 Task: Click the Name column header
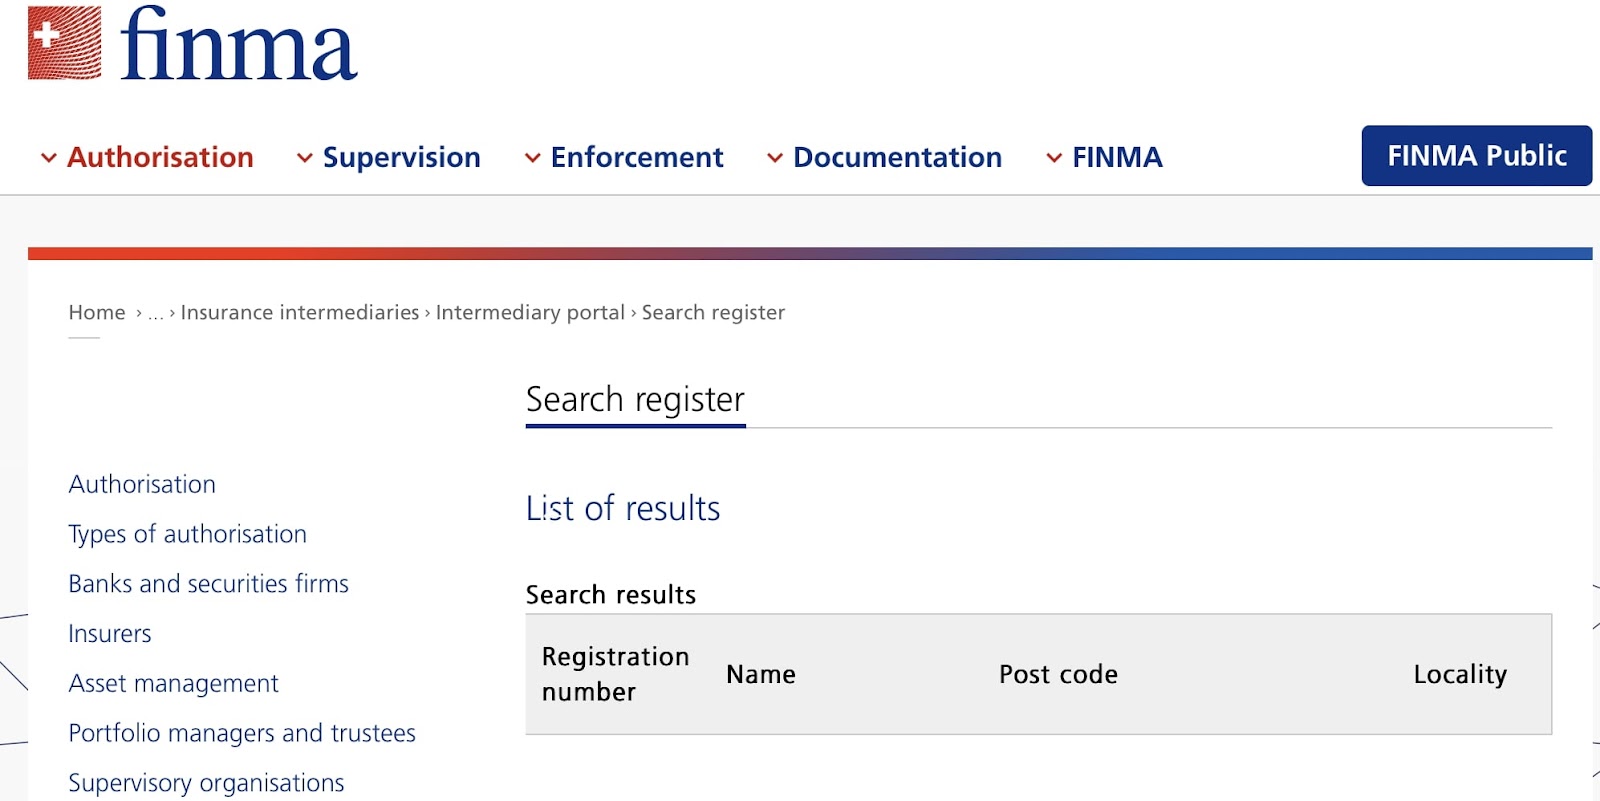(x=761, y=674)
